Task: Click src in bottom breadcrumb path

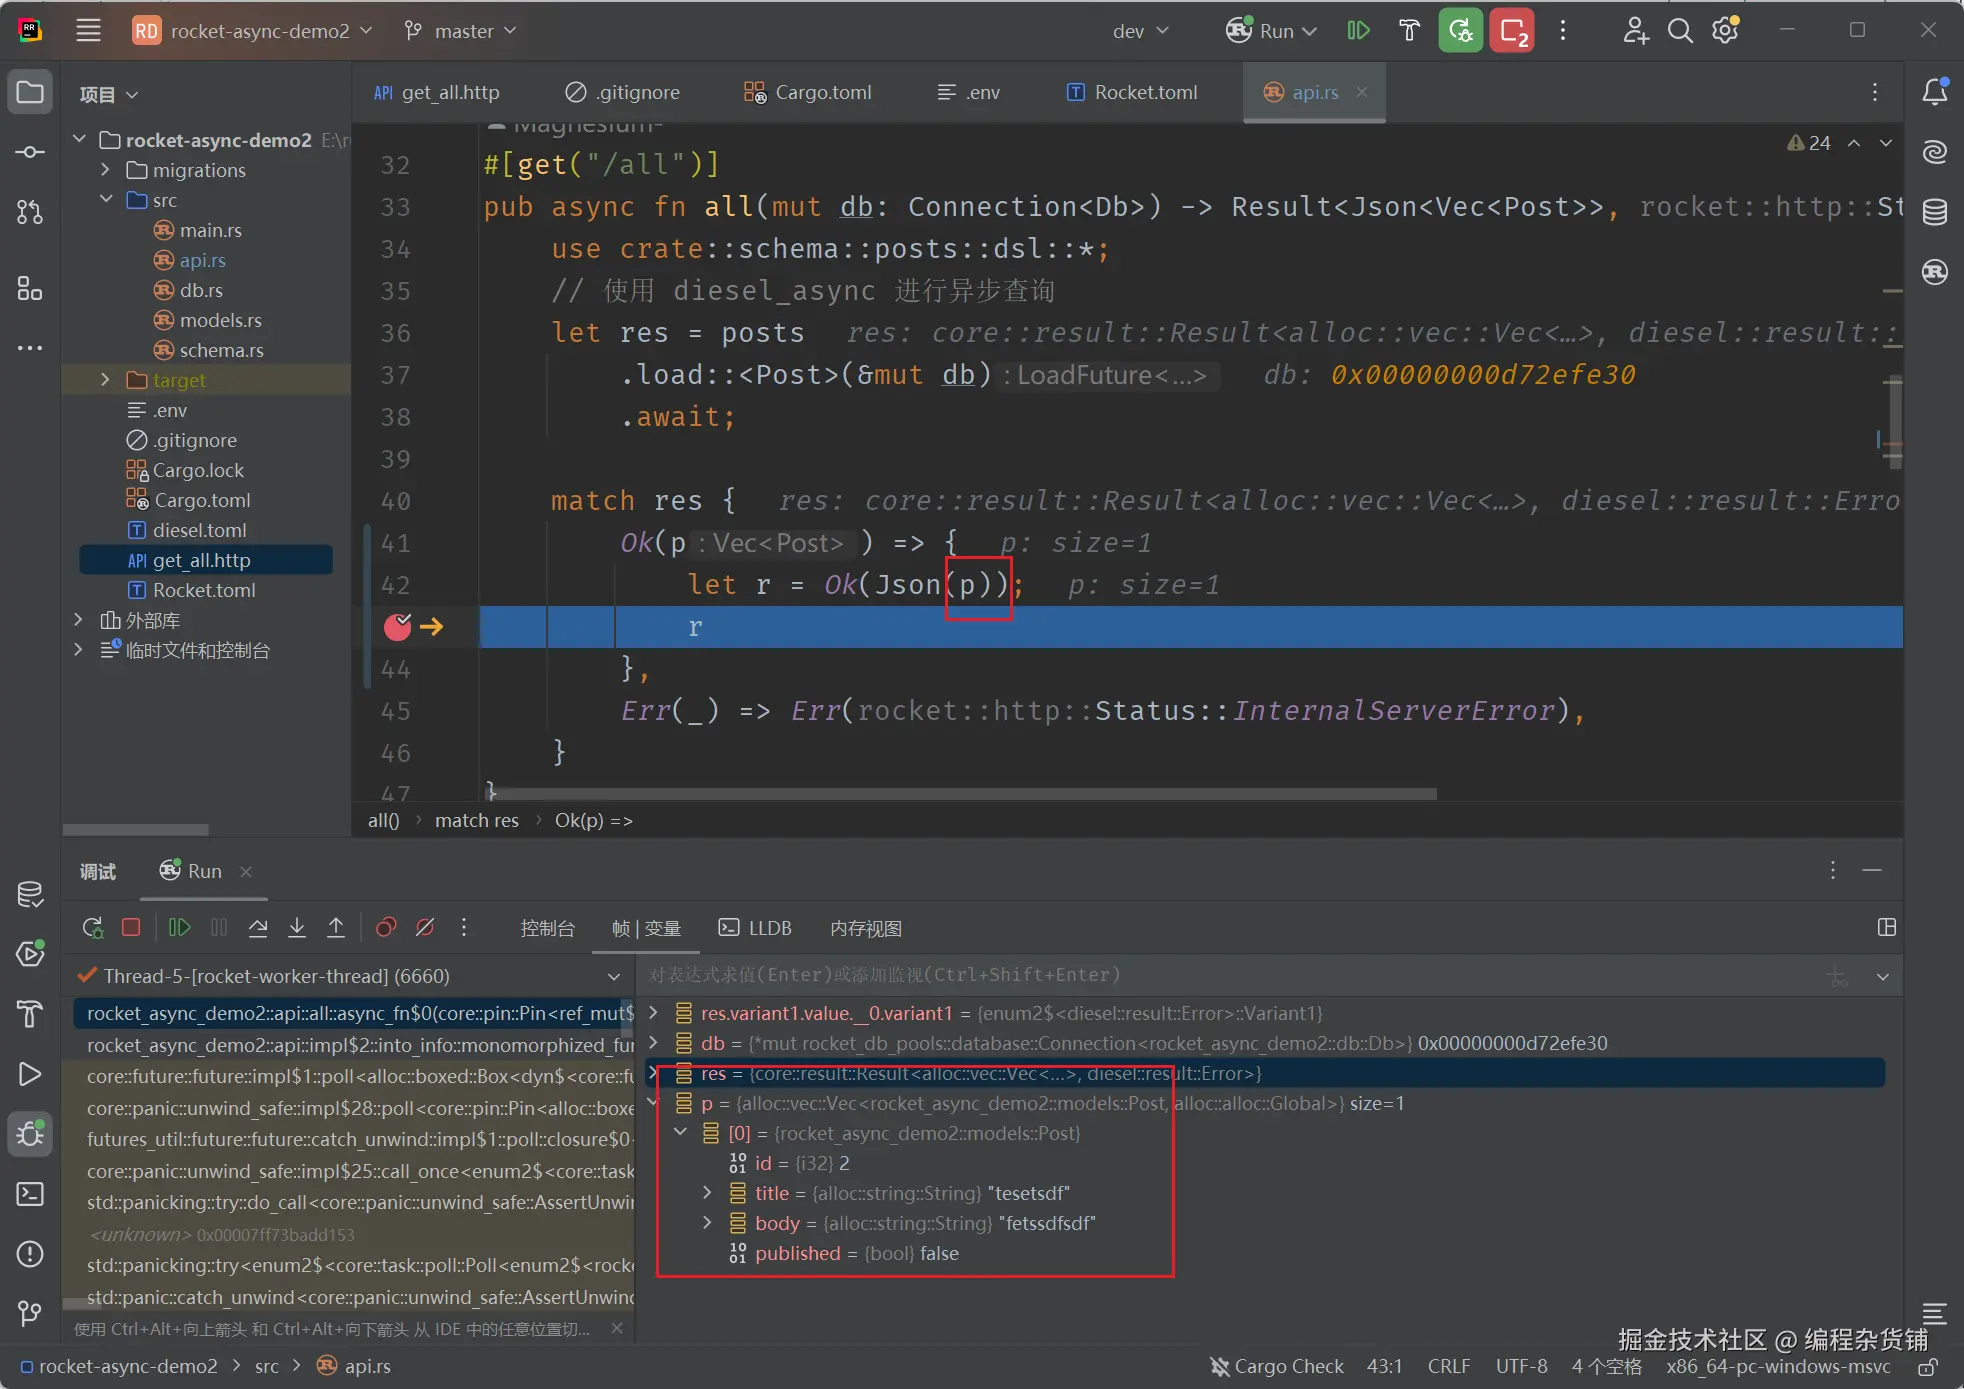Action: coord(266,1366)
